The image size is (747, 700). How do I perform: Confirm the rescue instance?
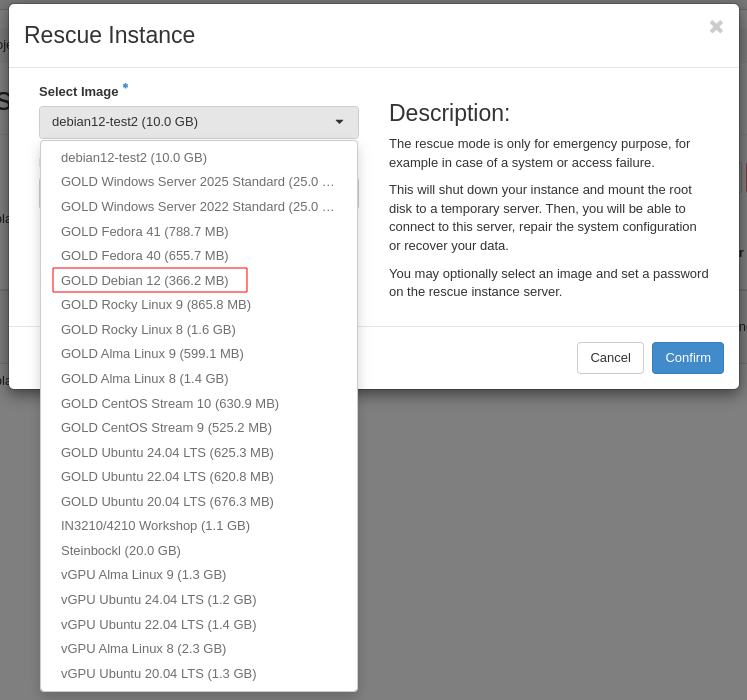tap(688, 358)
